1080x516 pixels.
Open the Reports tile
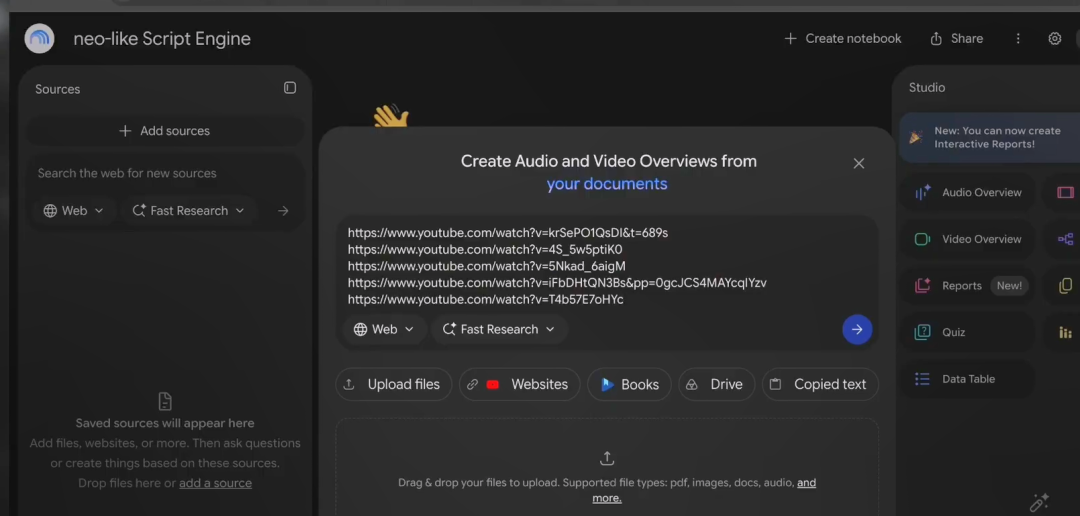[967, 286]
